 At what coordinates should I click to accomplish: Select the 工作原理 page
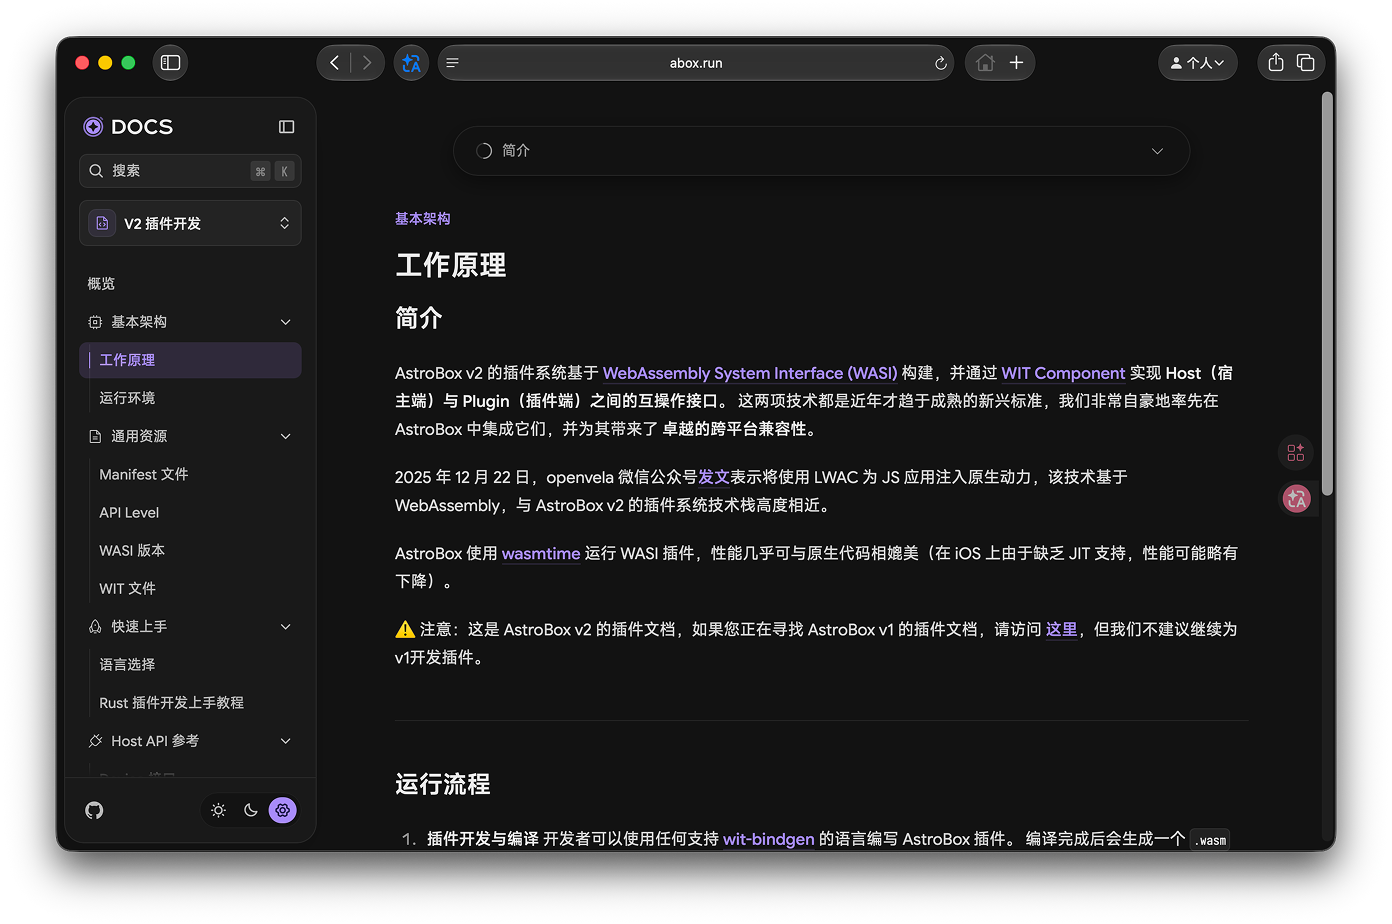tap(190, 360)
